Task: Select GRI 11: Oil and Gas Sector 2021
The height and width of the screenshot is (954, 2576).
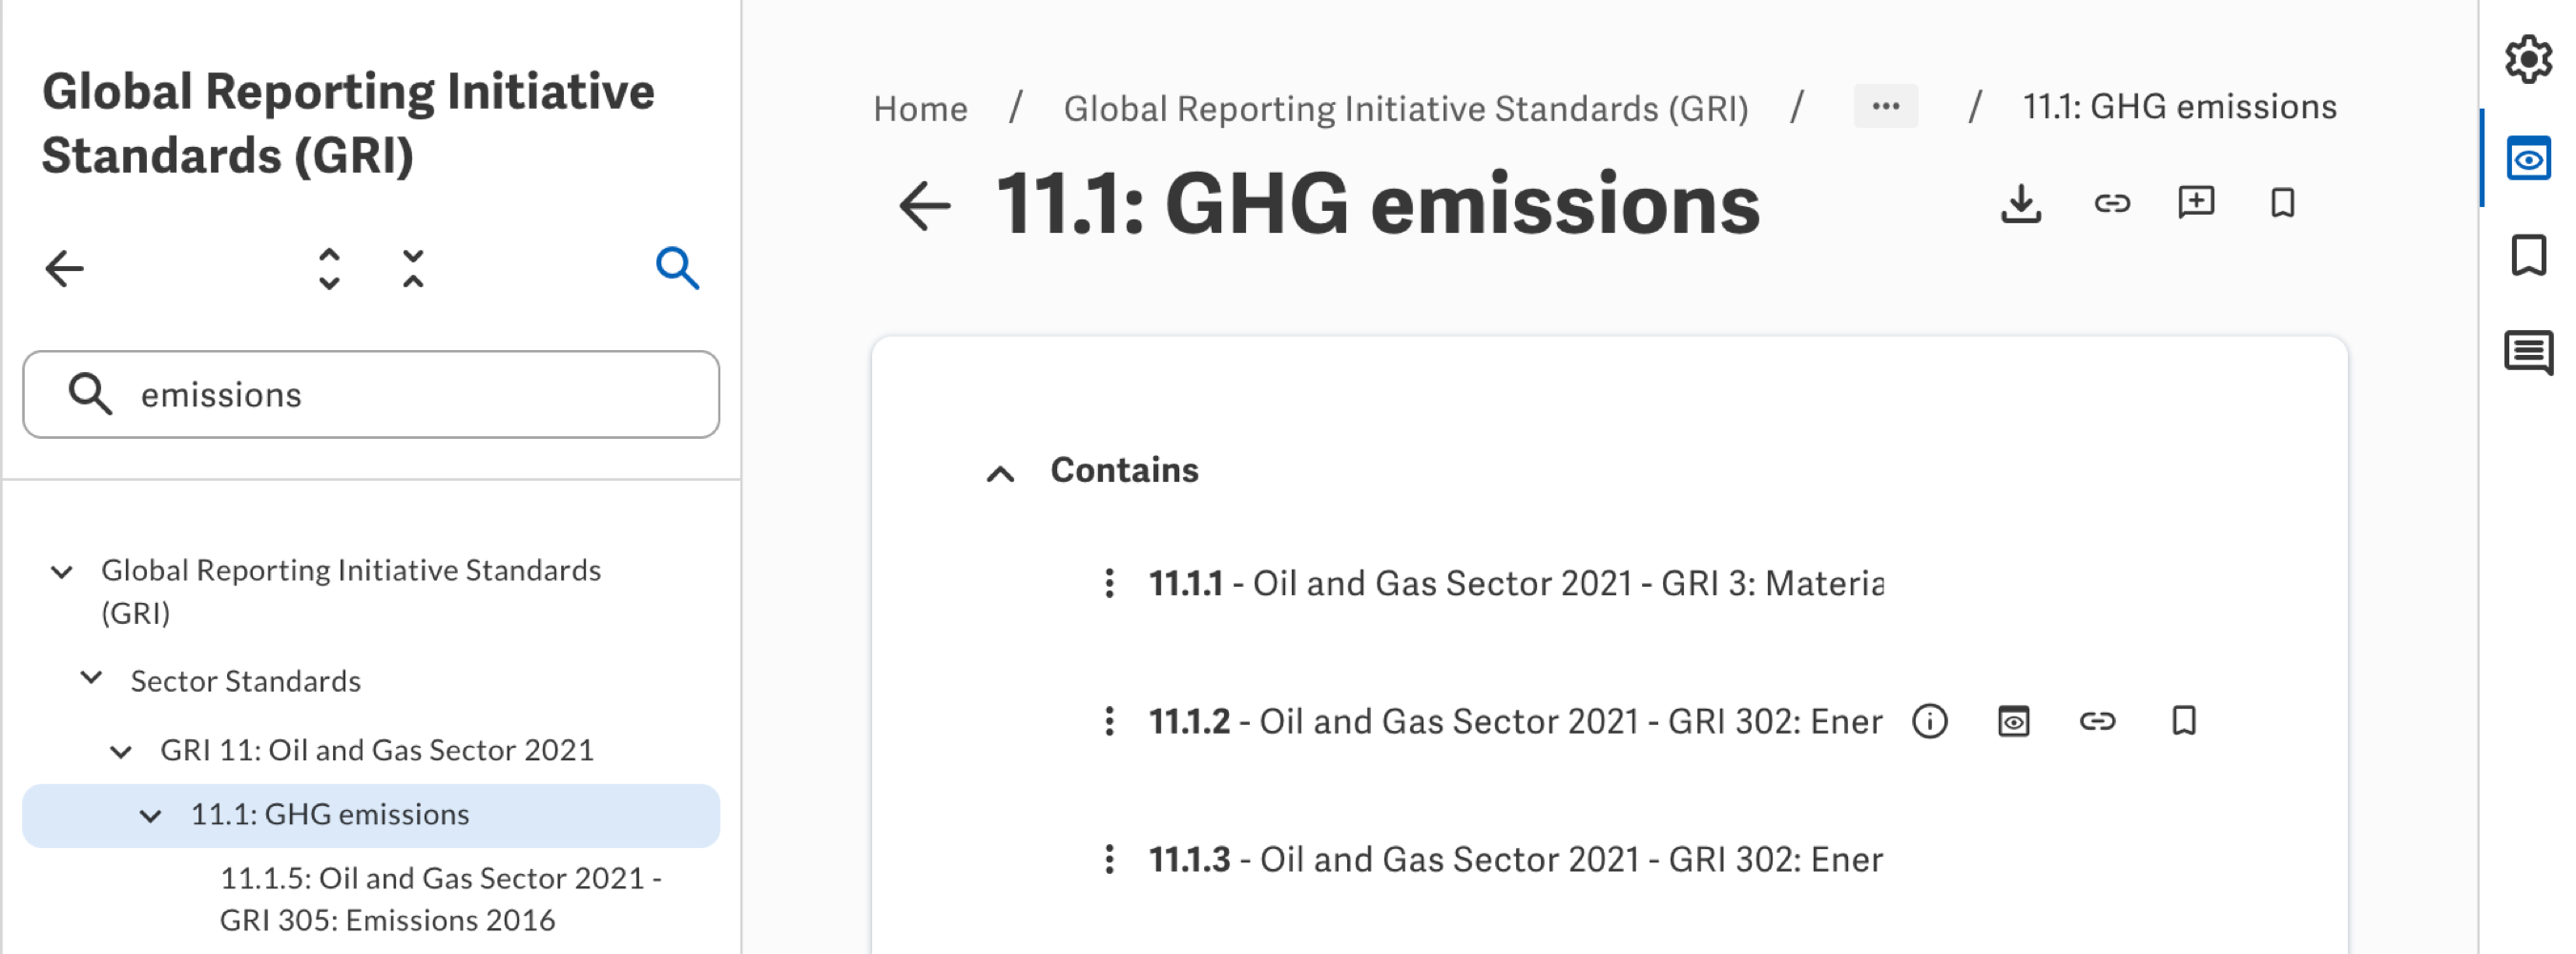Action: click(x=377, y=750)
